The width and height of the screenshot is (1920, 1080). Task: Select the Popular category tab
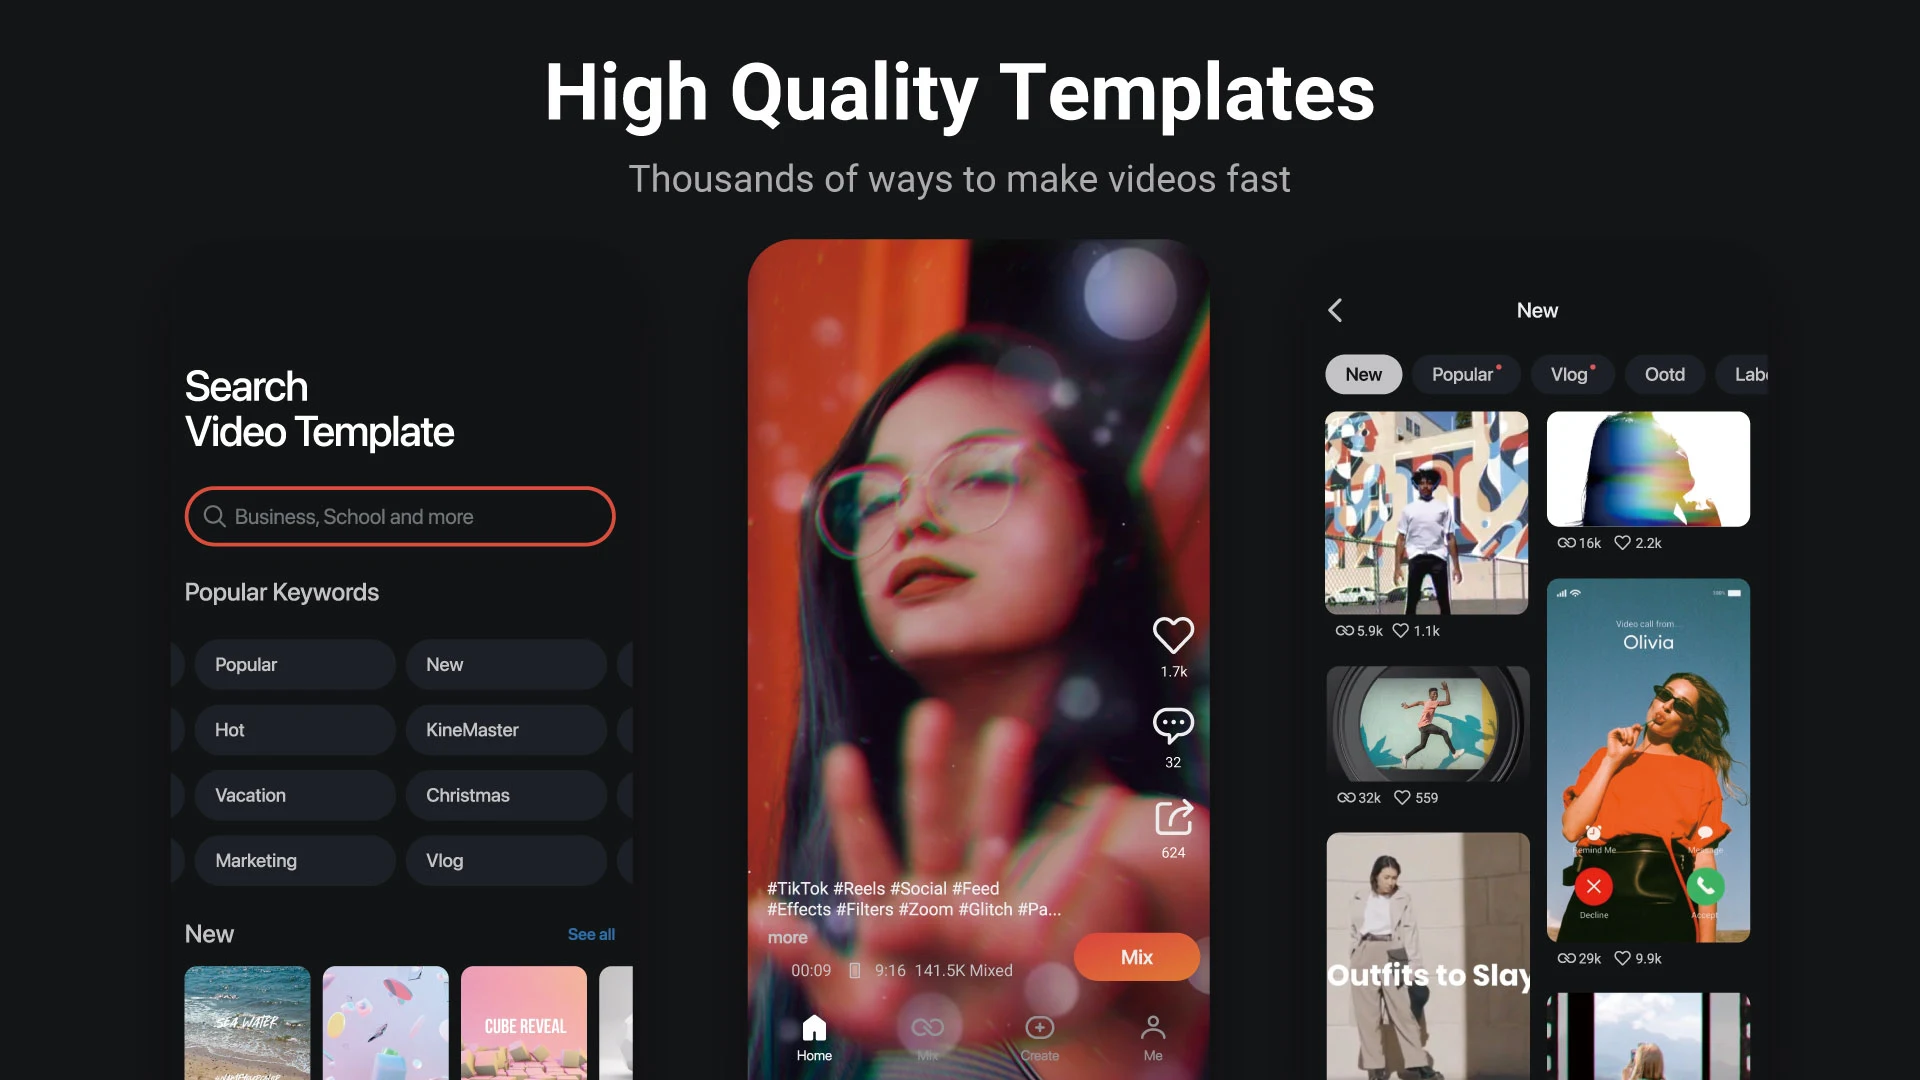click(1464, 374)
